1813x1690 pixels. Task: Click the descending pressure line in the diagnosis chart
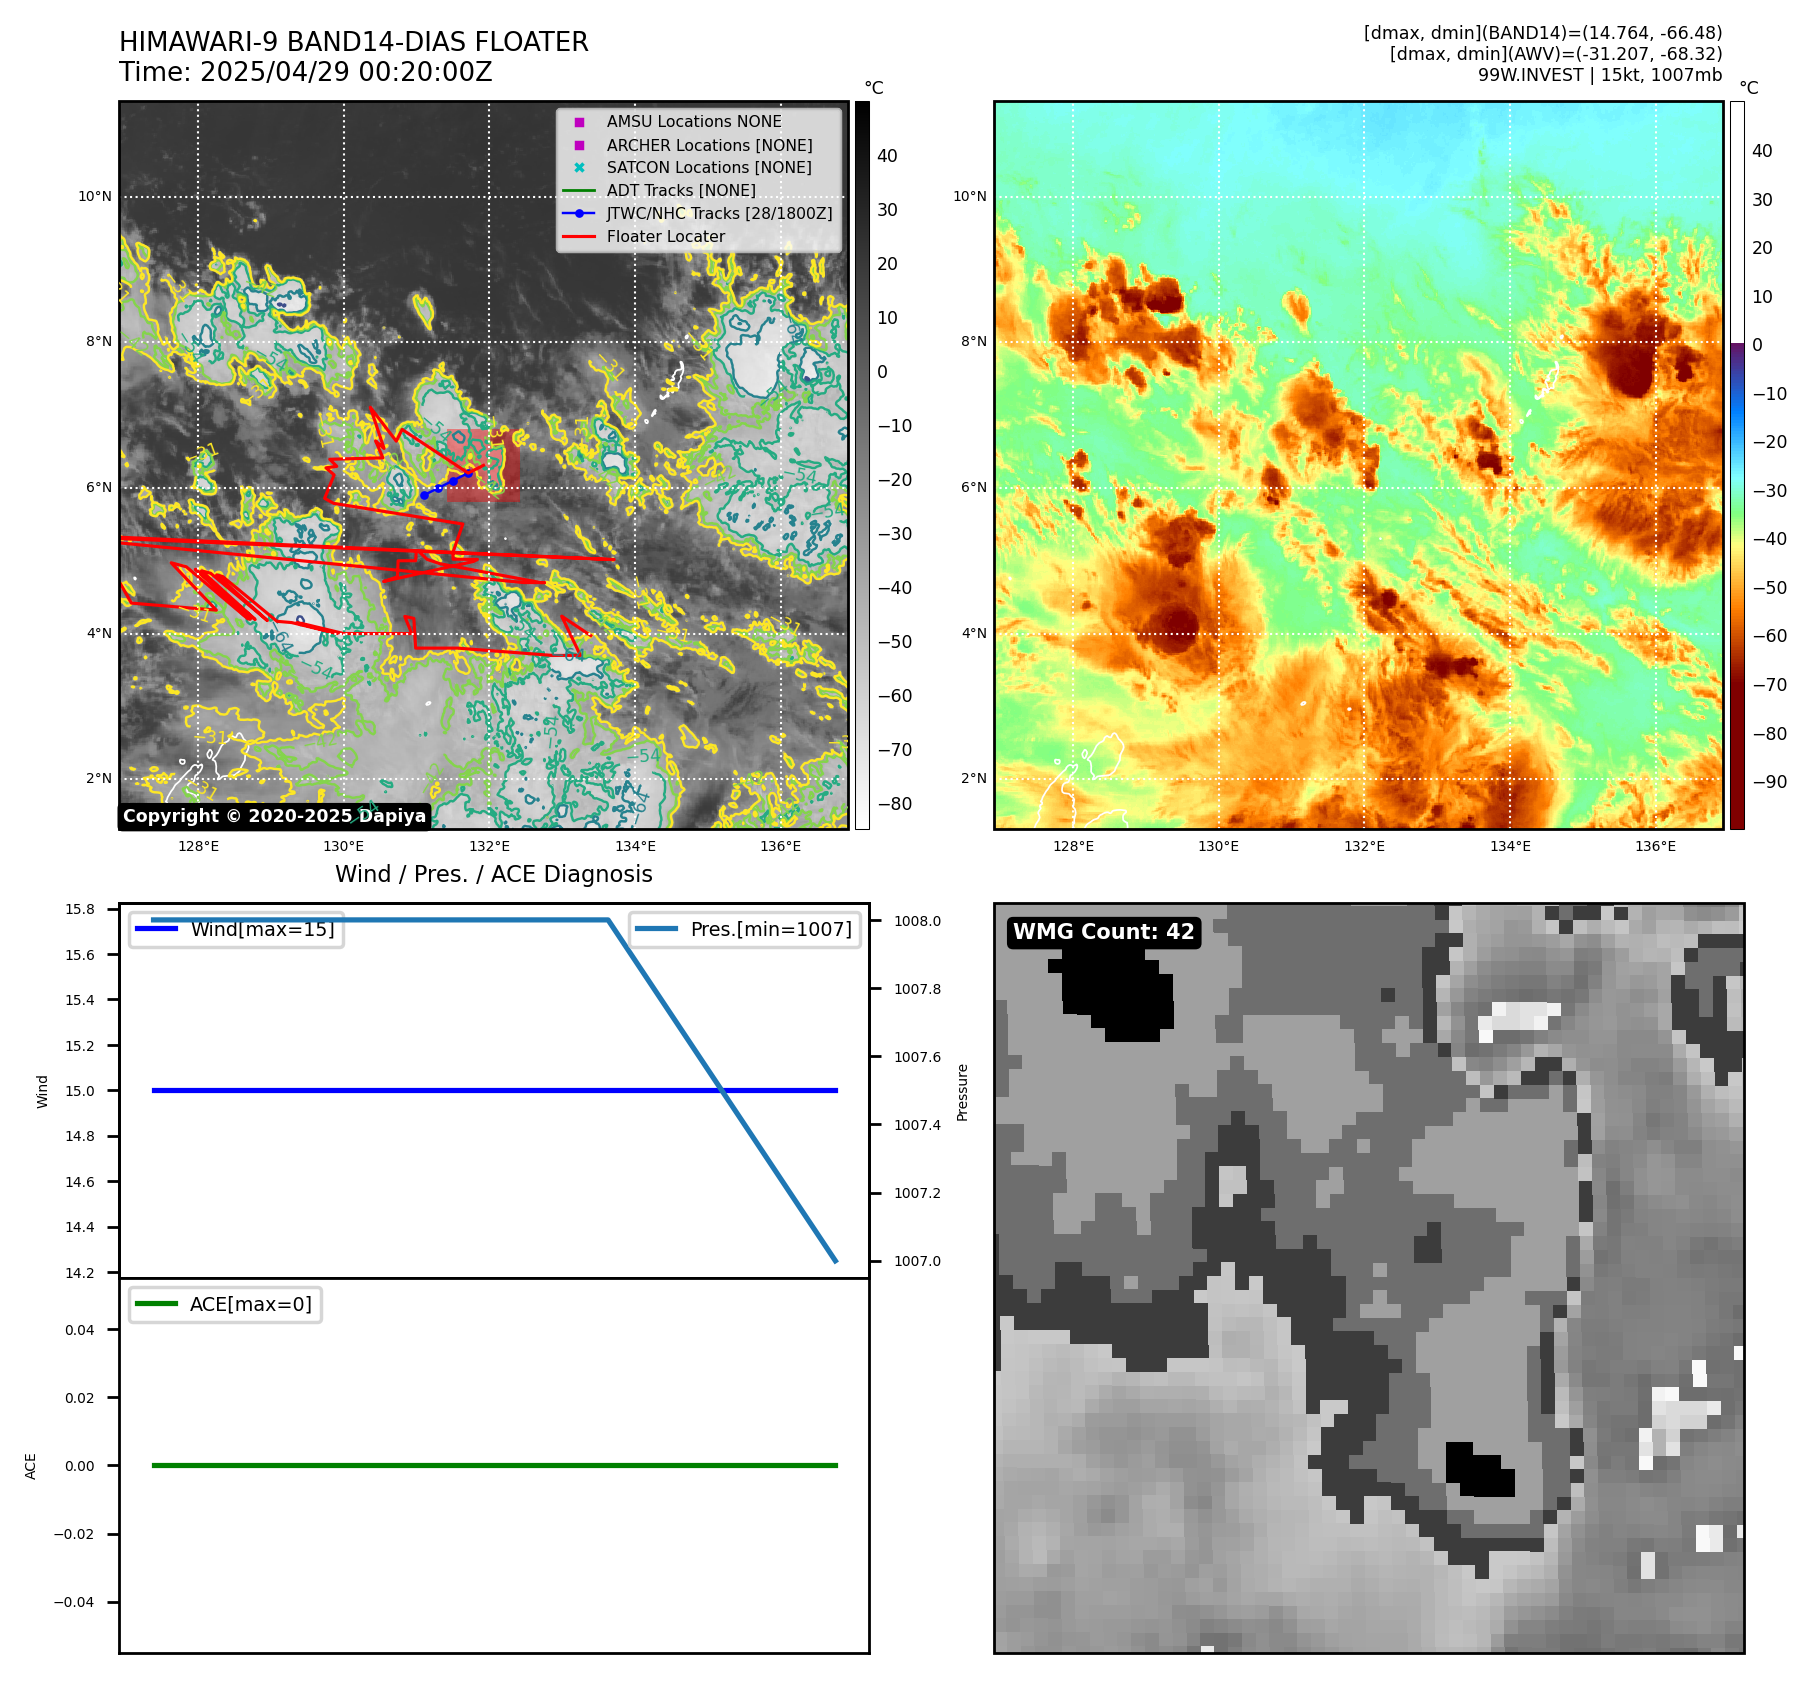pyautogui.click(x=722, y=1090)
